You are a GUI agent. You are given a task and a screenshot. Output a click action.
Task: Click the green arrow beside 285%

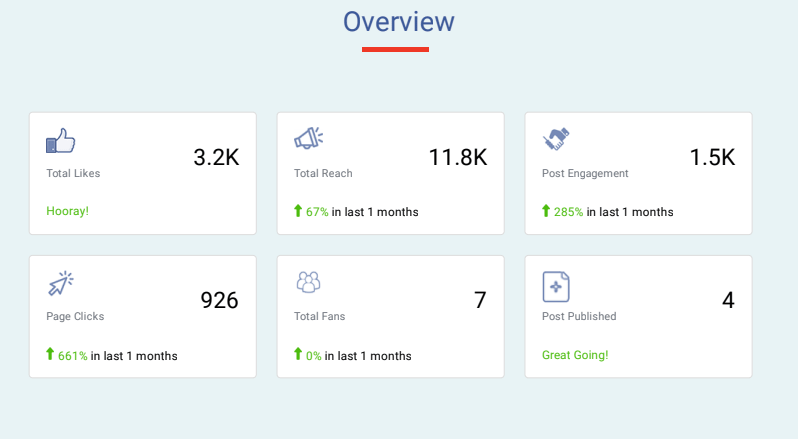[x=546, y=211]
